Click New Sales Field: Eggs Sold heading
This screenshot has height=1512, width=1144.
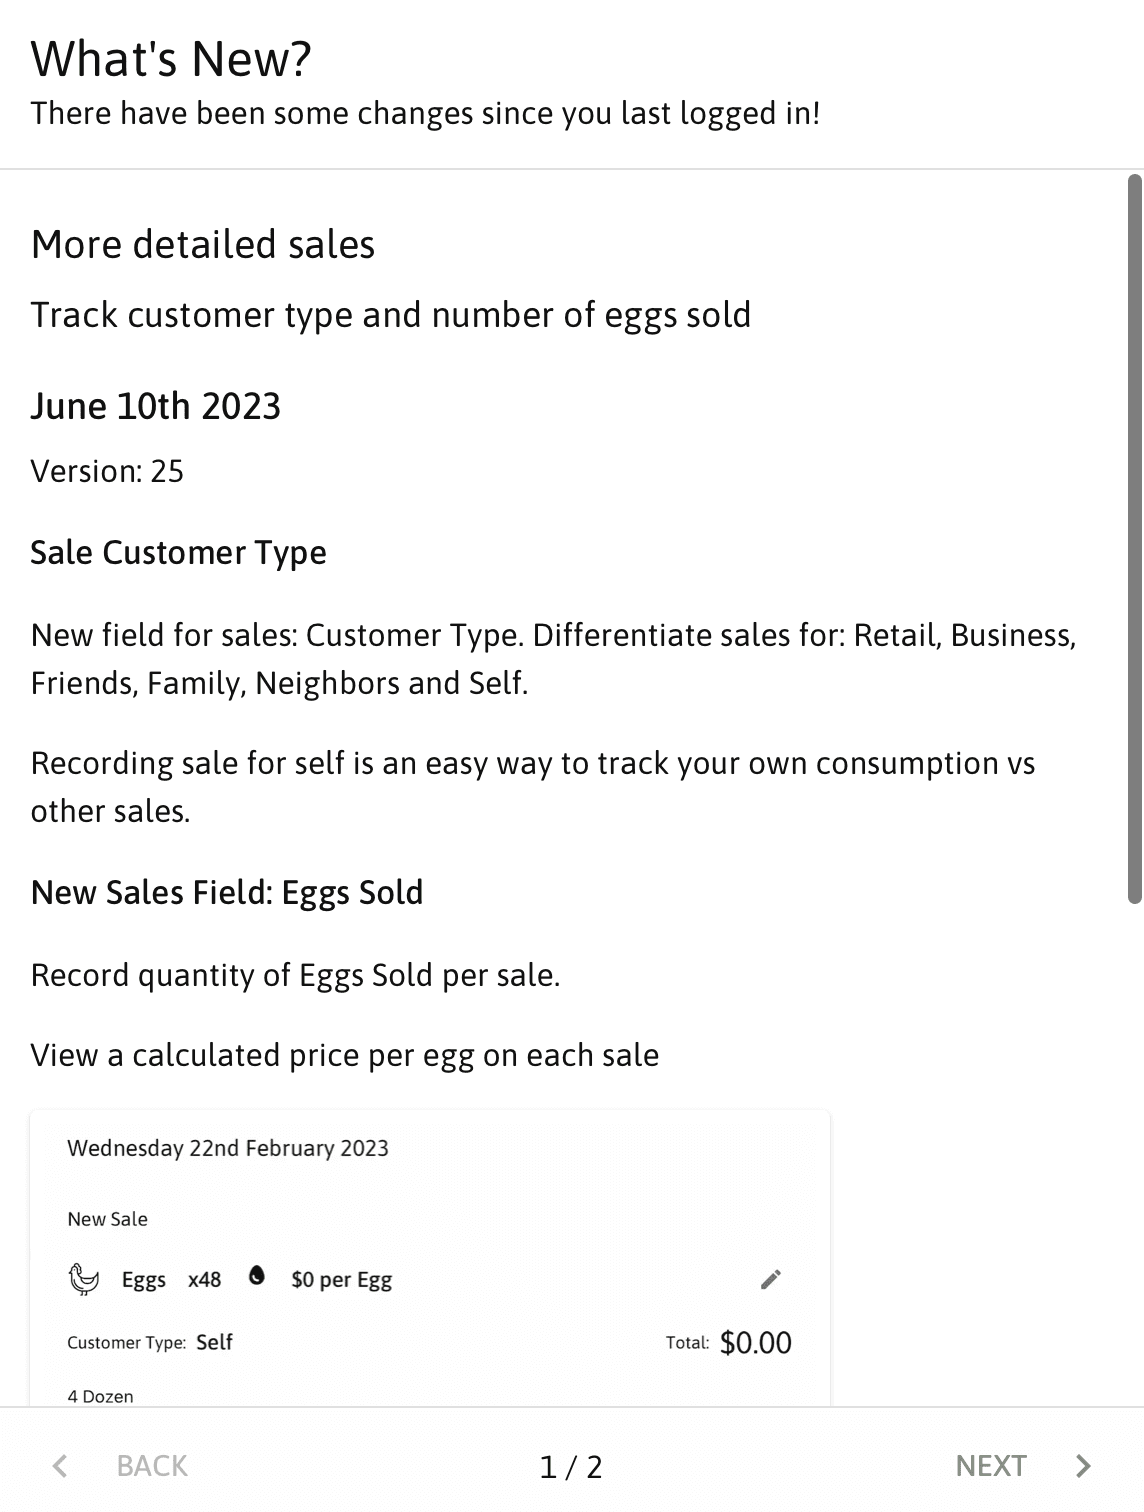(x=227, y=892)
